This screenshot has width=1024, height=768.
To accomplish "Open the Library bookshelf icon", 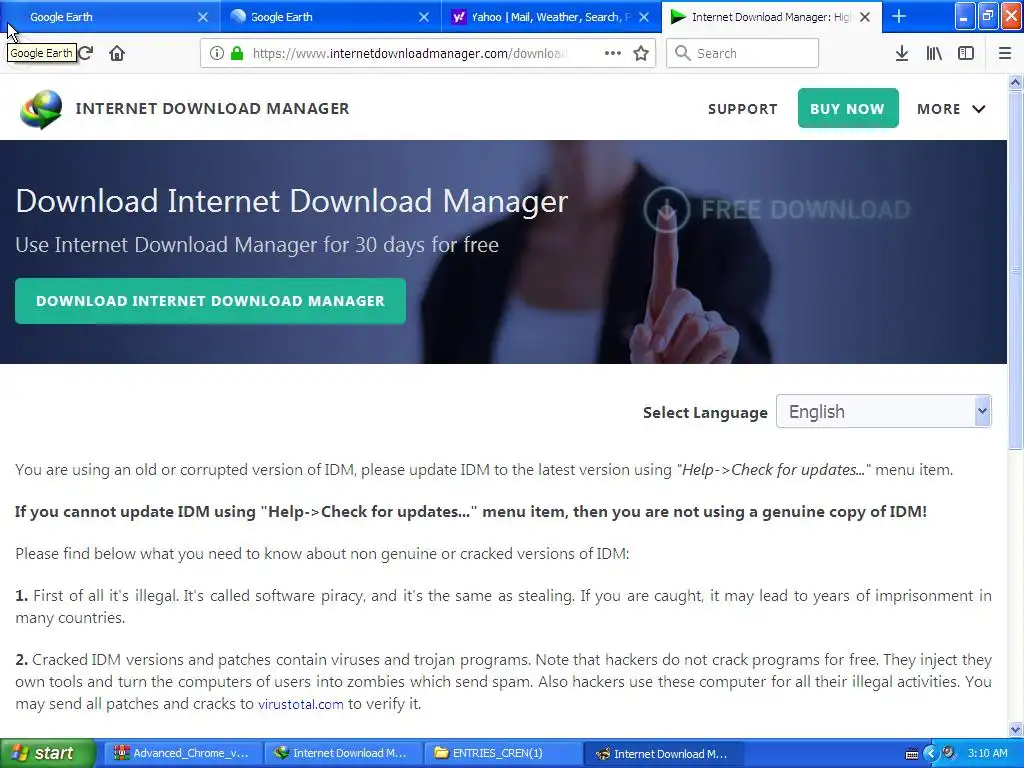I will [934, 53].
